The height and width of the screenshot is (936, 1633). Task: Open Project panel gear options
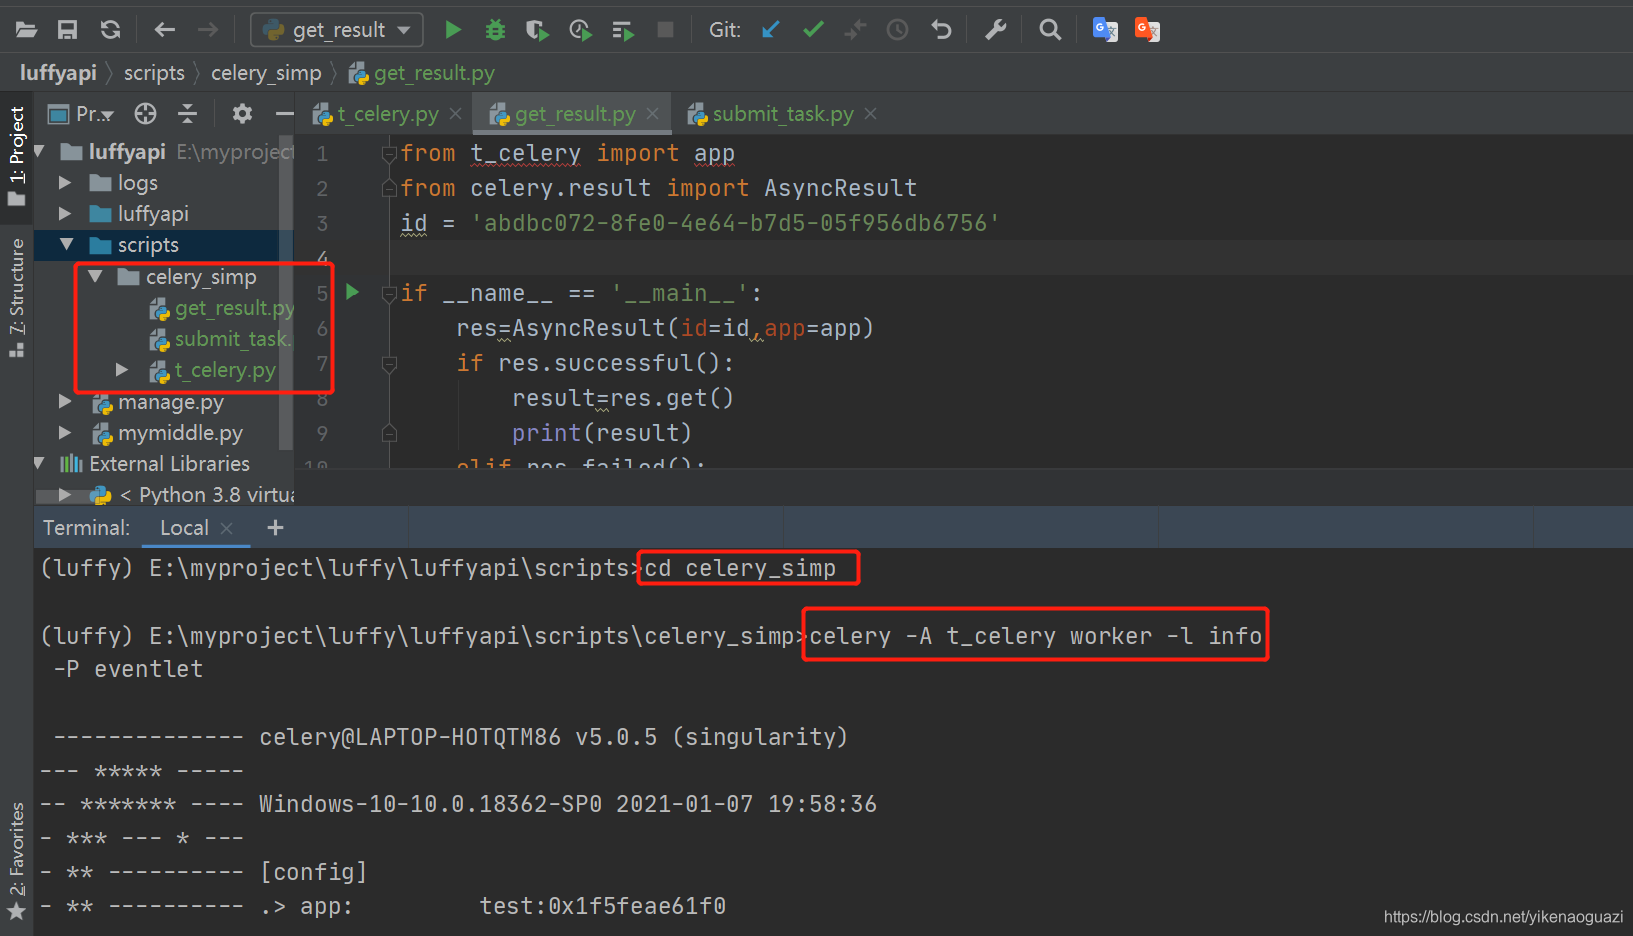click(x=242, y=114)
